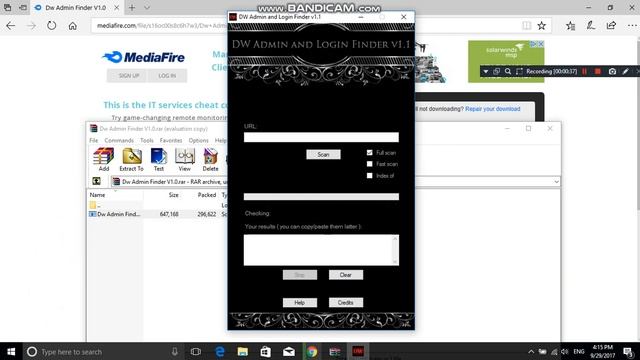
Task: Open File Explorer from the taskbar
Action: click(242, 351)
